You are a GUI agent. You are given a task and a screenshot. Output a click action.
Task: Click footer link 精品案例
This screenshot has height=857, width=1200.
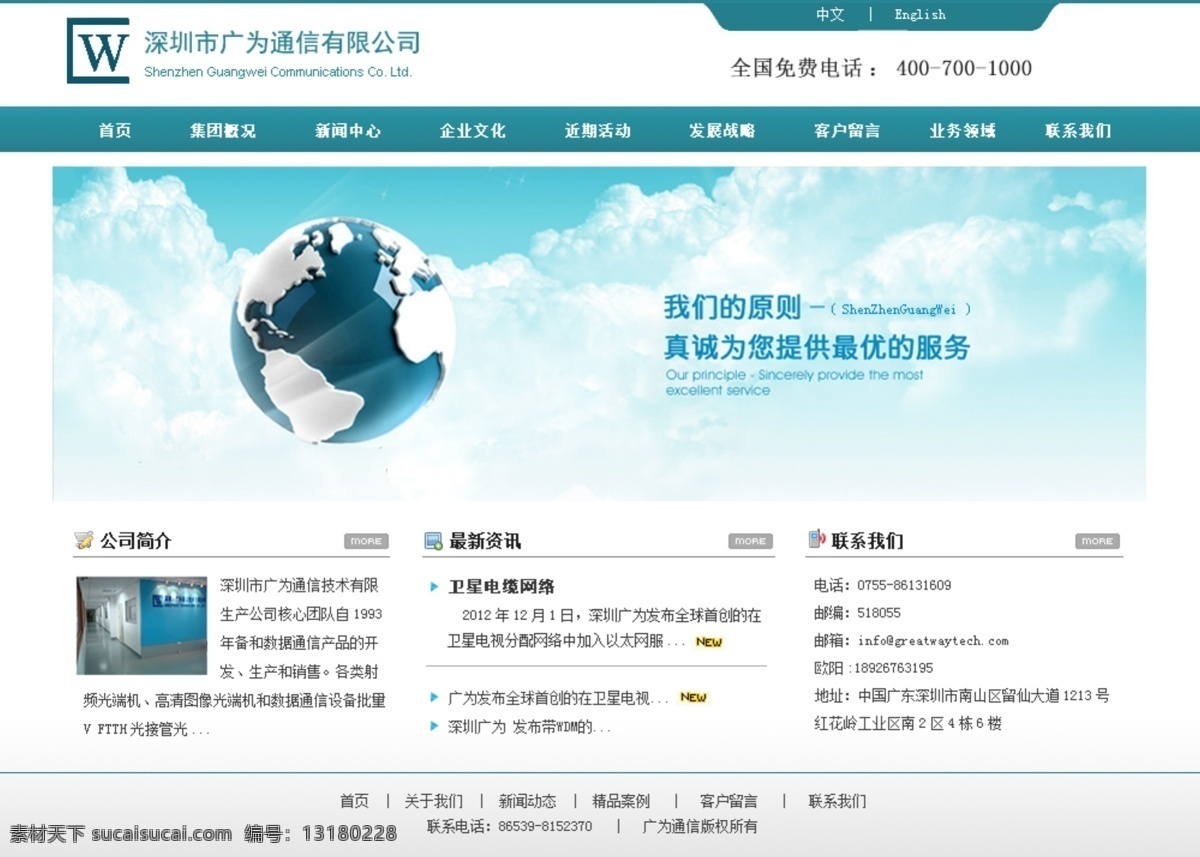(x=621, y=801)
